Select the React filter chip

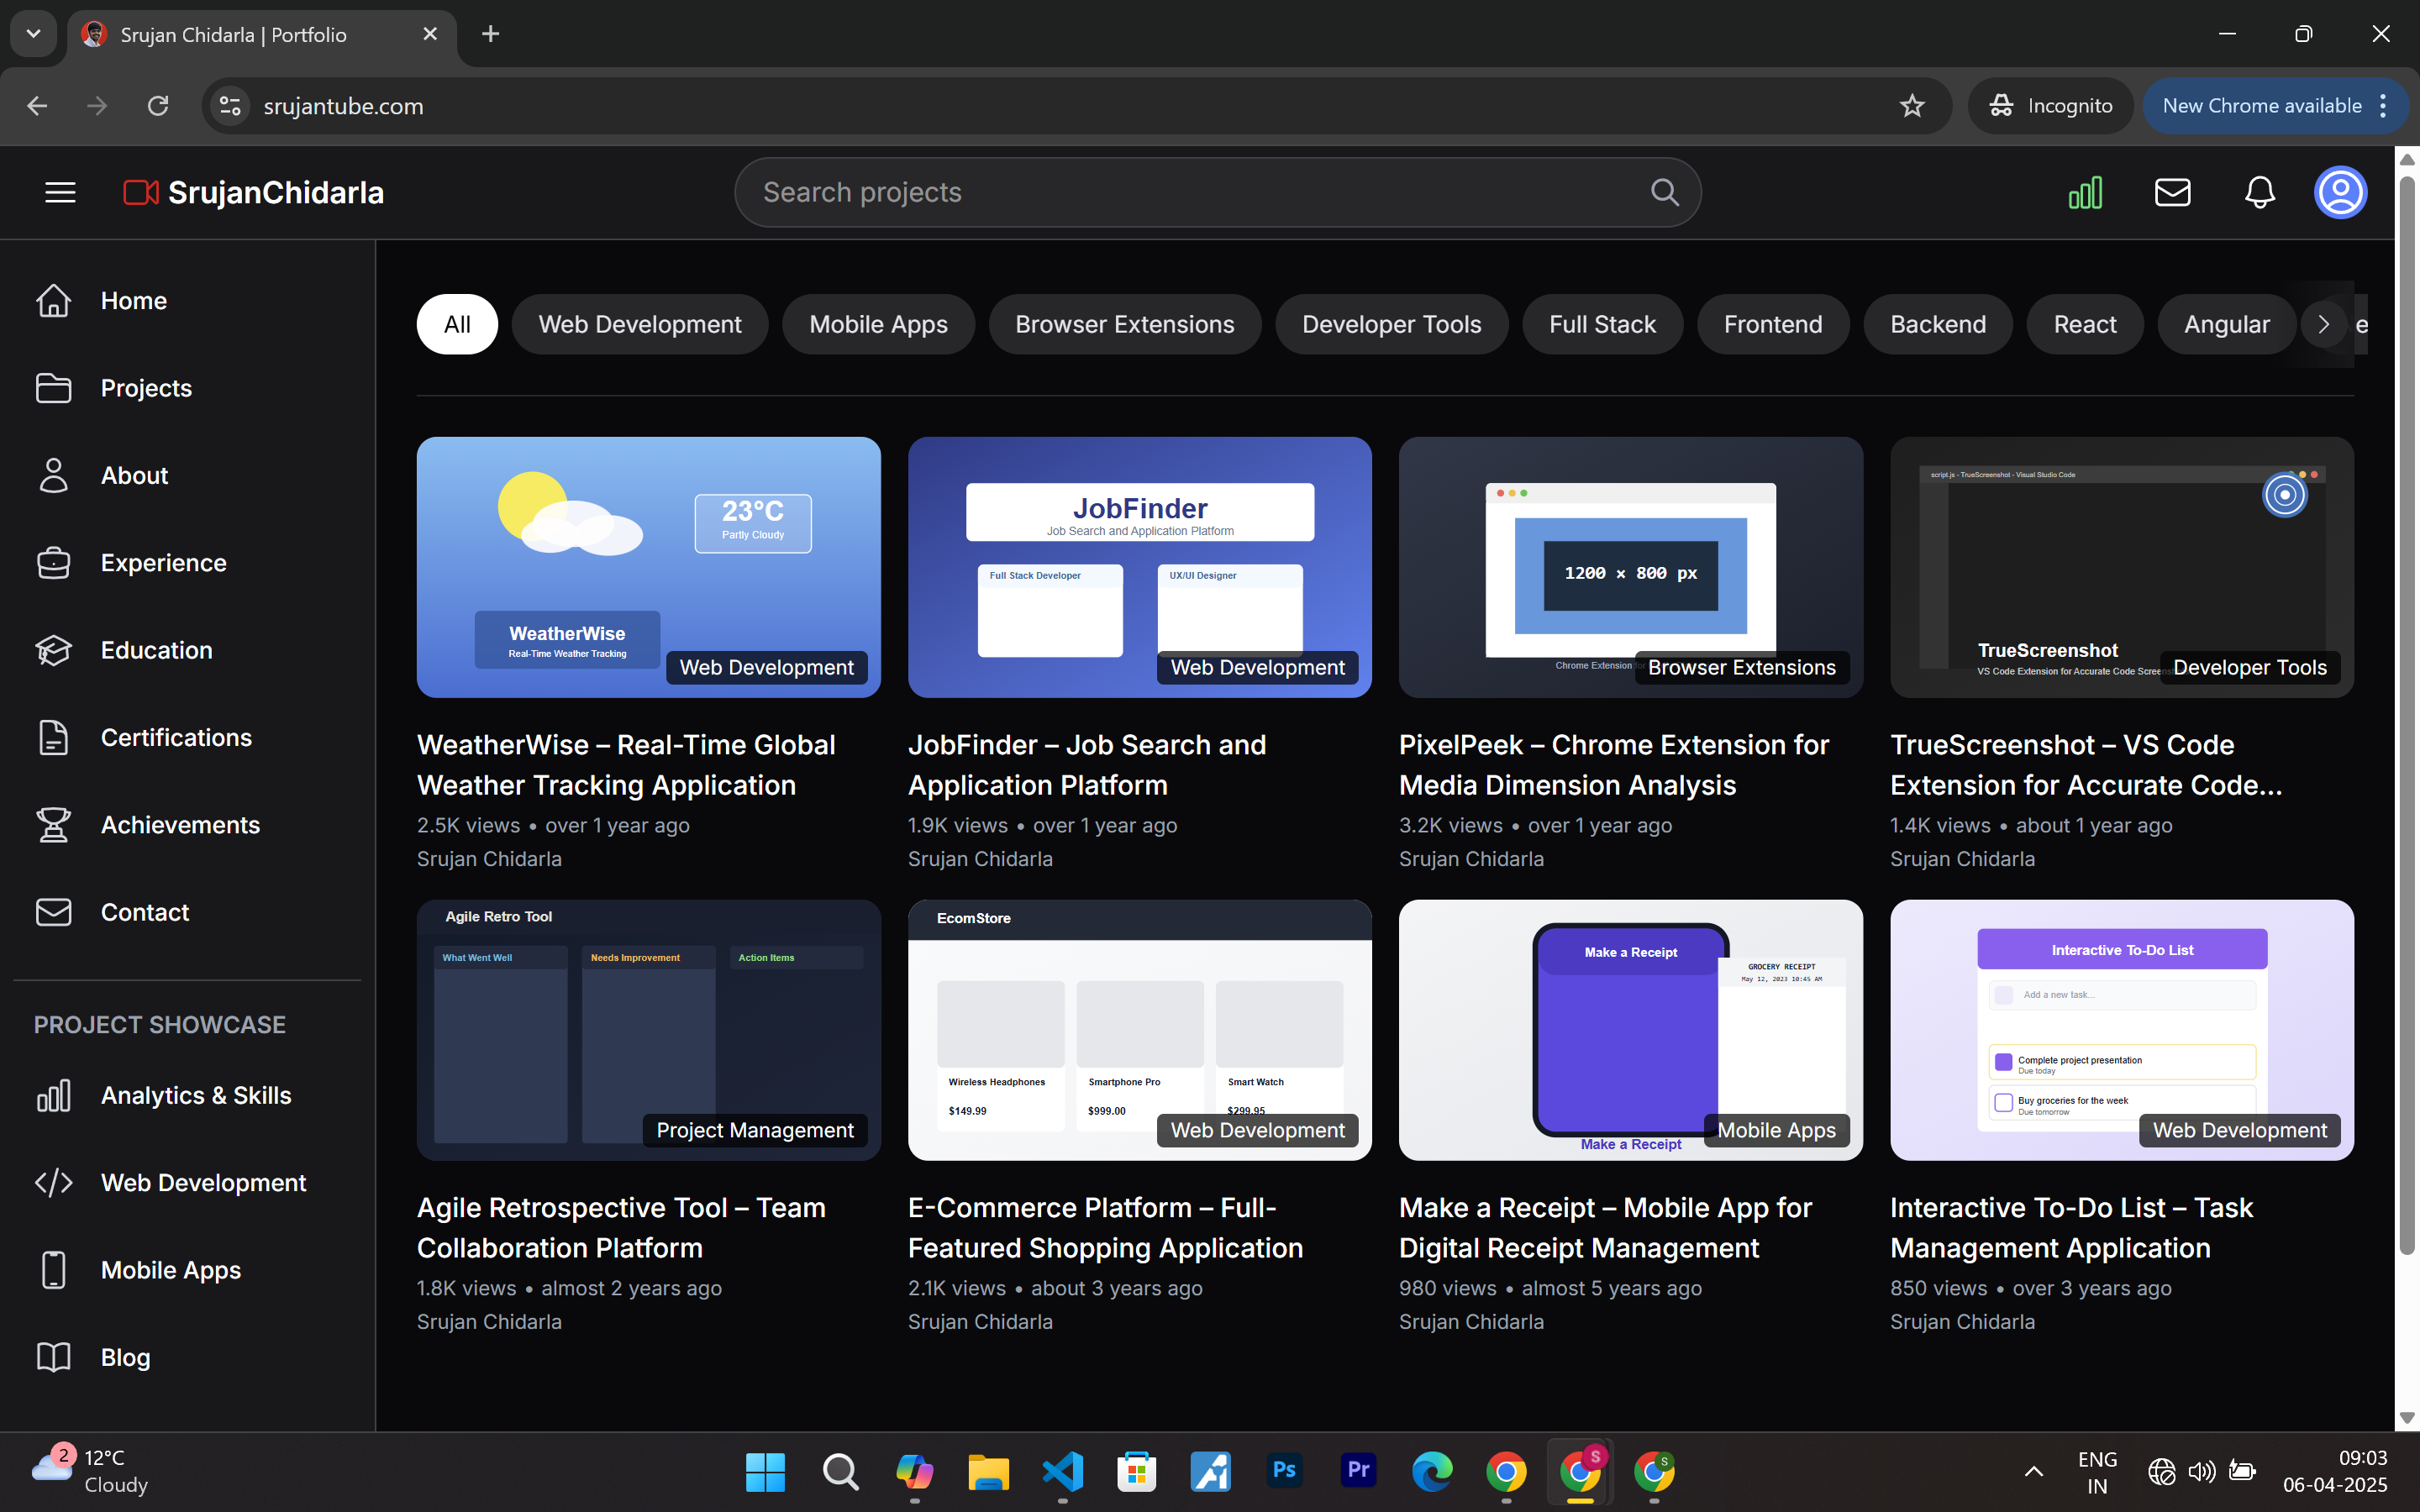pos(2085,324)
